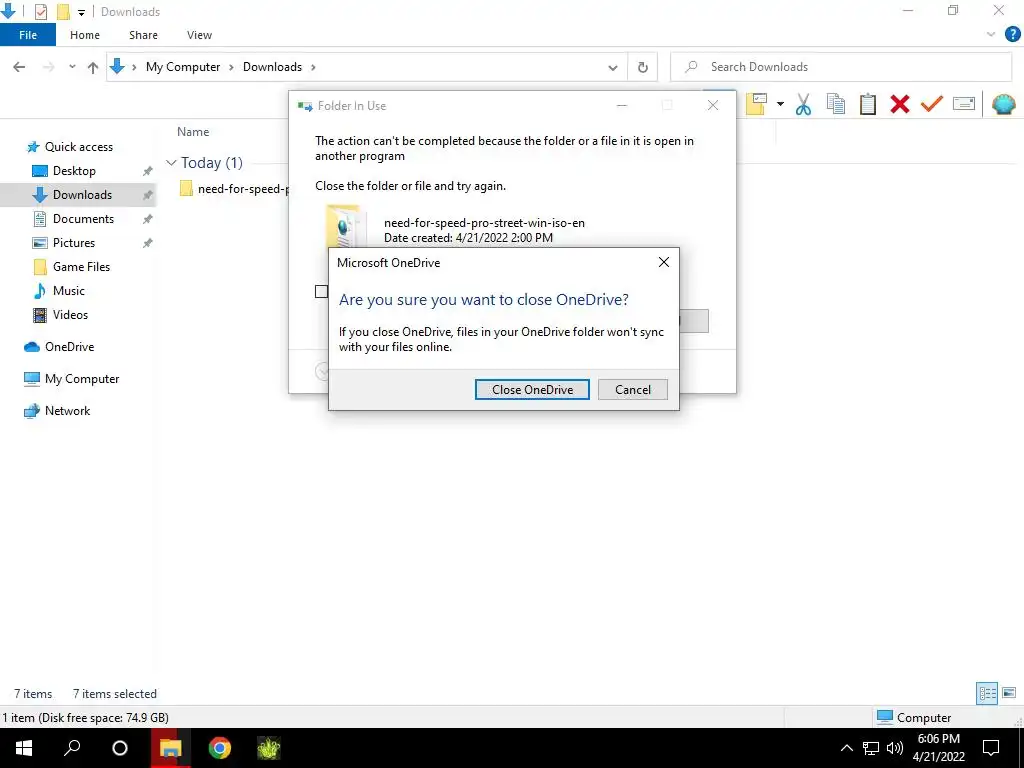Screen dimensions: 1024x768
Task: Open the Windows Start menu
Action: 24,748
